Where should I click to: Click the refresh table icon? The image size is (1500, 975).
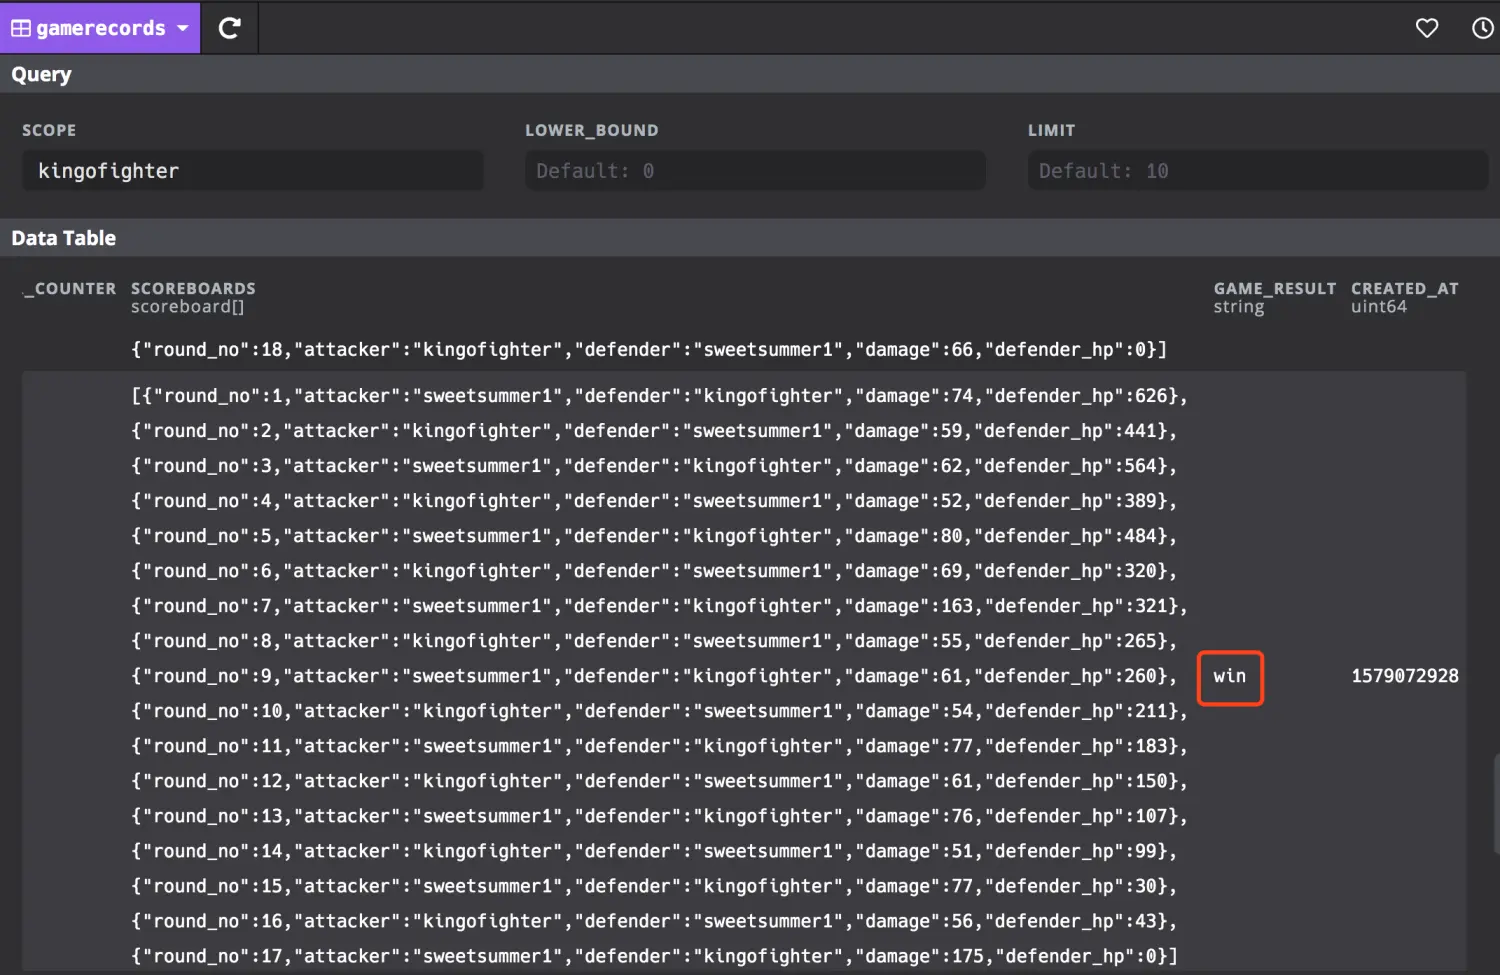(x=229, y=28)
